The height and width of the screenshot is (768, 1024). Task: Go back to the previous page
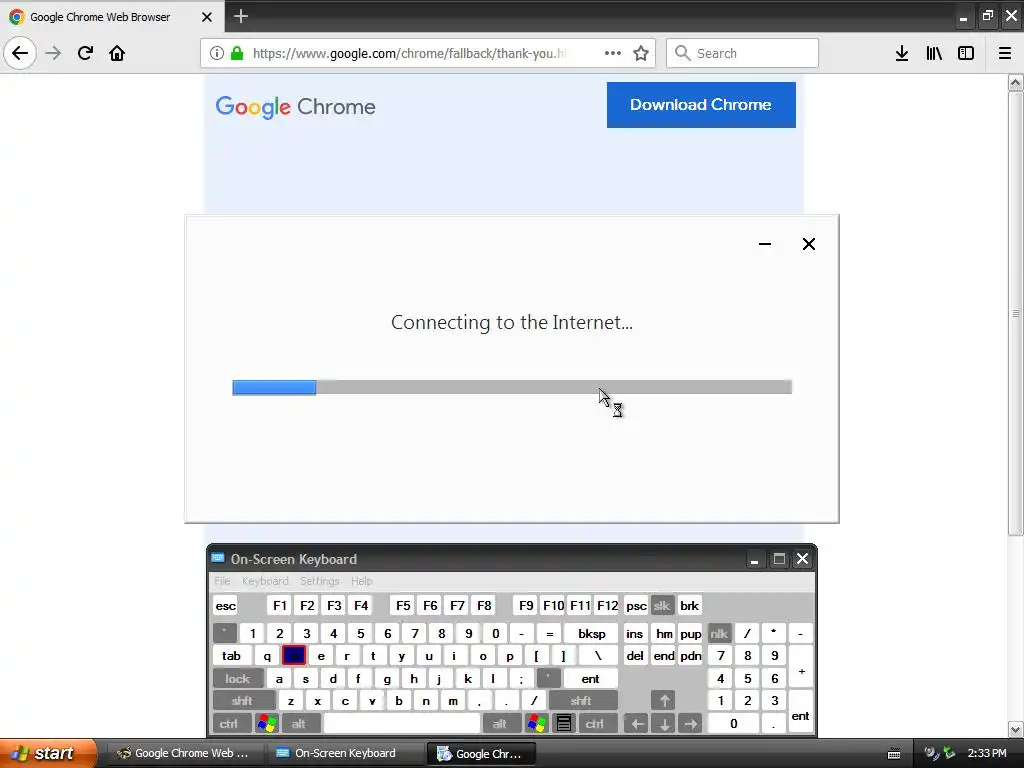(20, 53)
